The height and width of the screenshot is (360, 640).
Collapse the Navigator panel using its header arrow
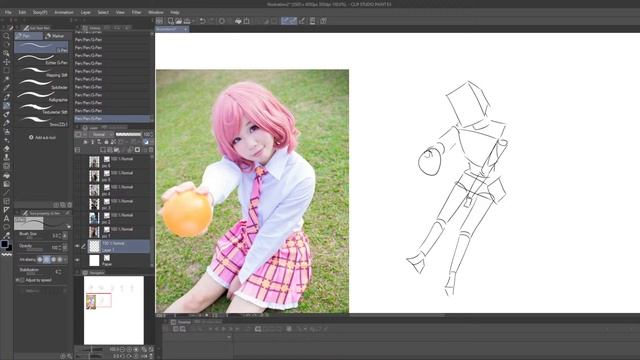pos(78,272)
